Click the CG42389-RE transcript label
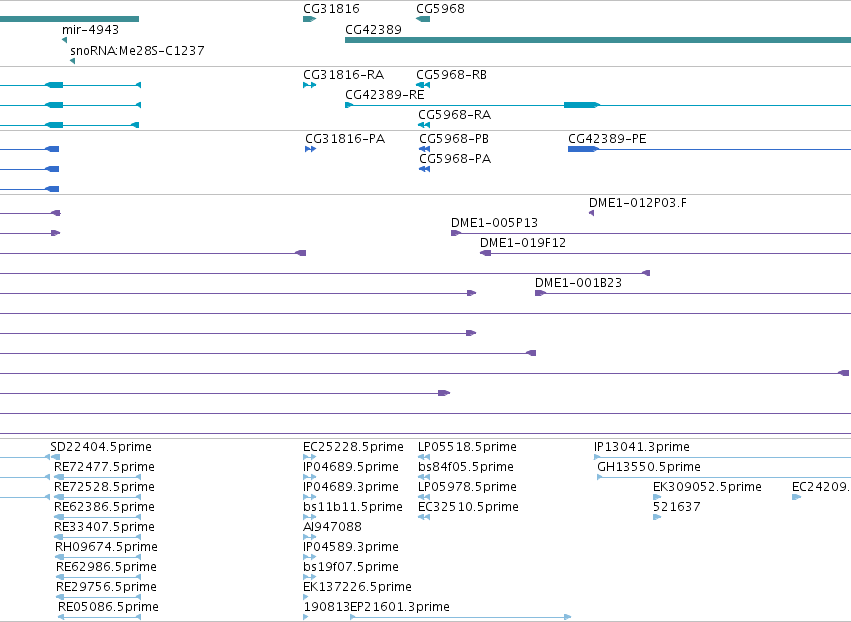This screenshot has height=622, width=851. [385, 95]
